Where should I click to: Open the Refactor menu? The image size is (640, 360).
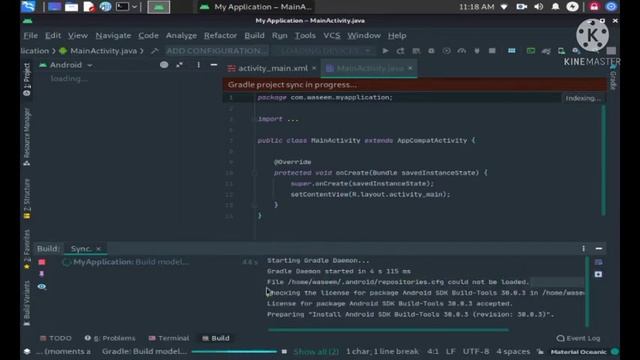220,36
